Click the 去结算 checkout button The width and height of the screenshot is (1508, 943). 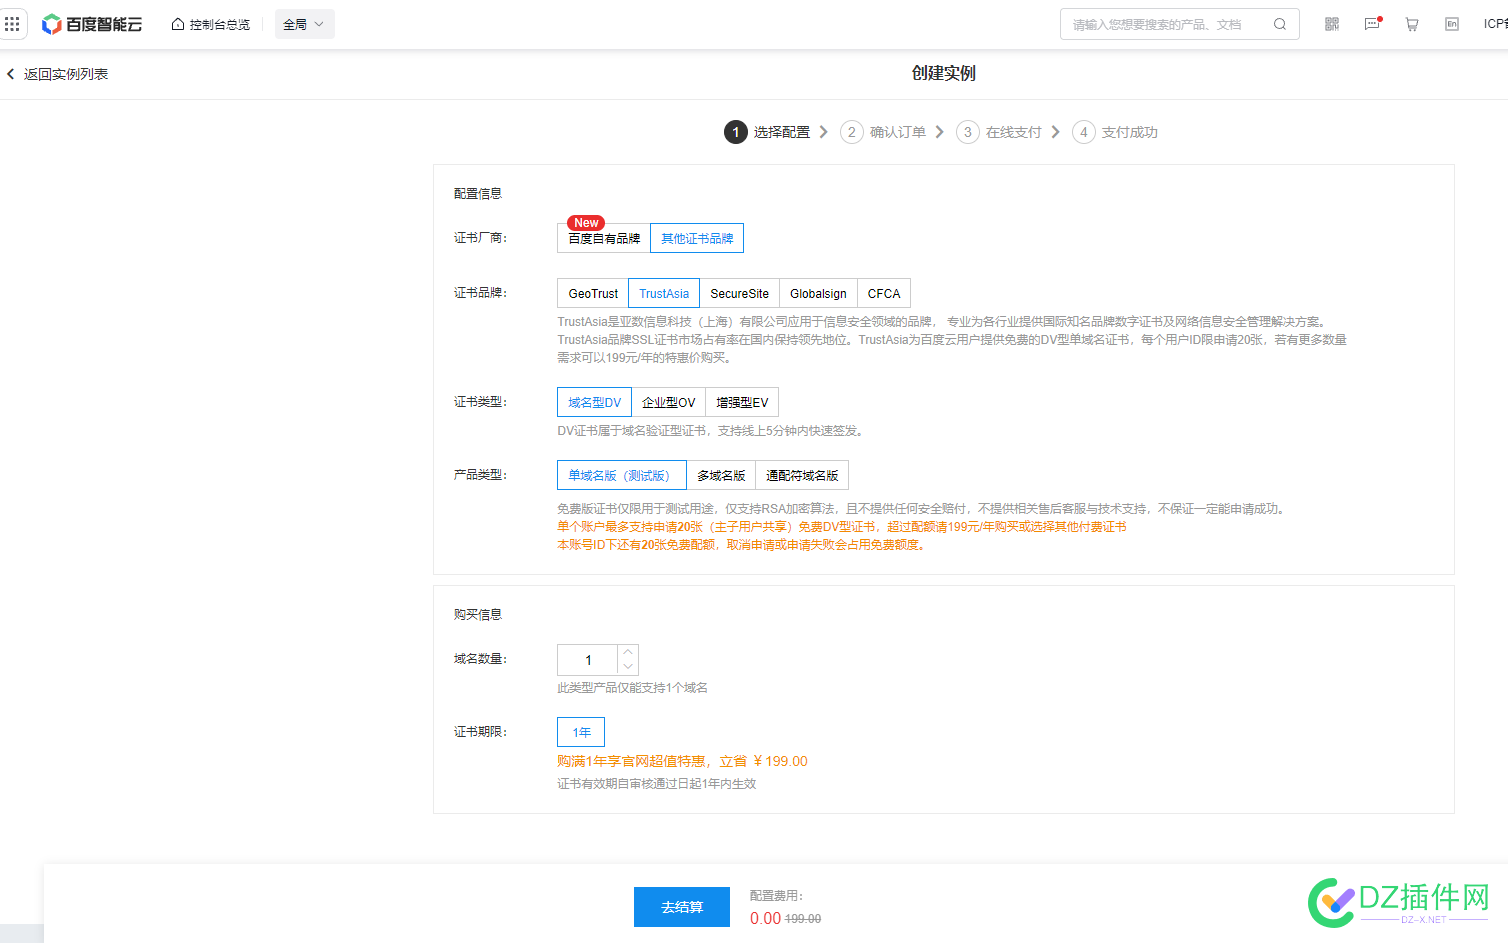(x=682, y=907)
